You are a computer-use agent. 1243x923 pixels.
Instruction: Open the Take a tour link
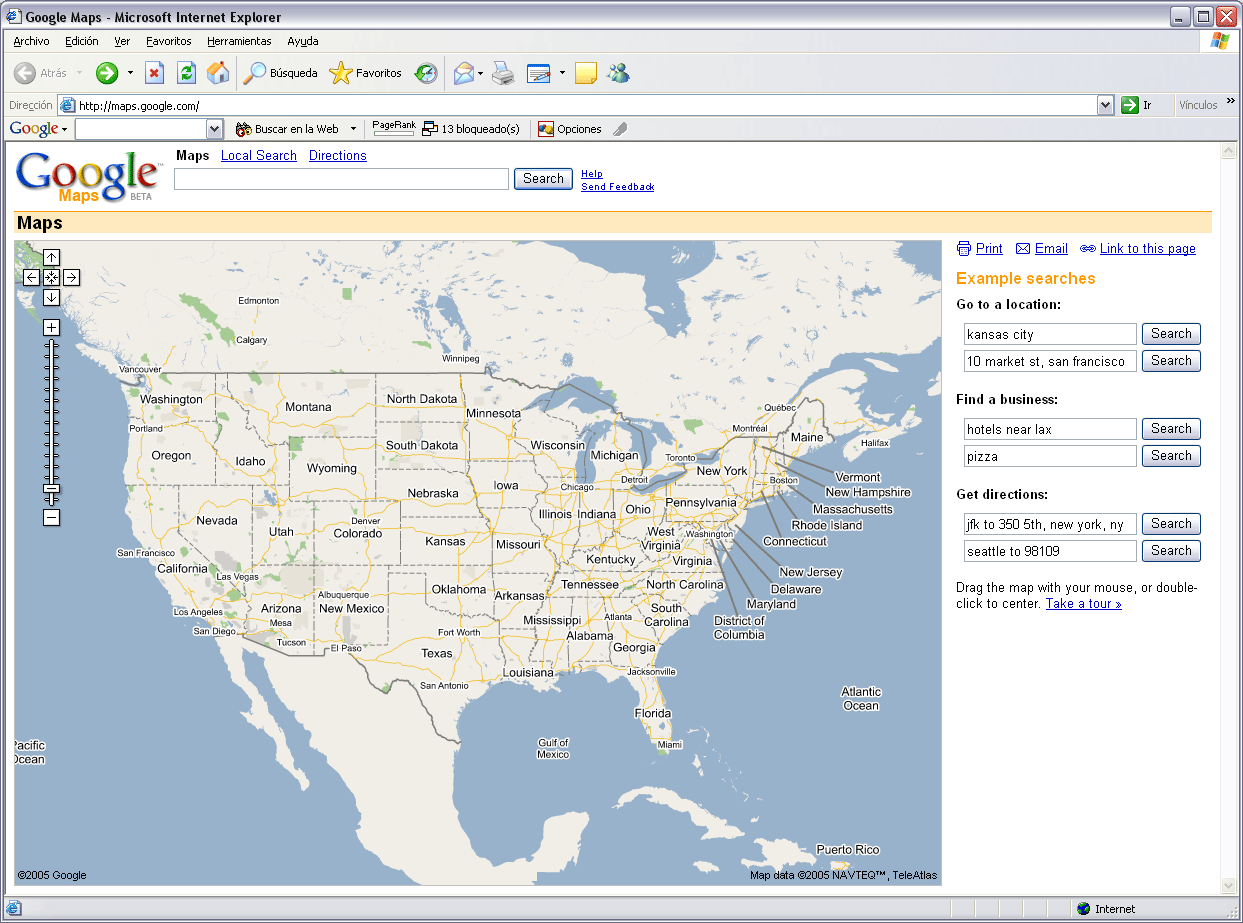(1084, 603)
